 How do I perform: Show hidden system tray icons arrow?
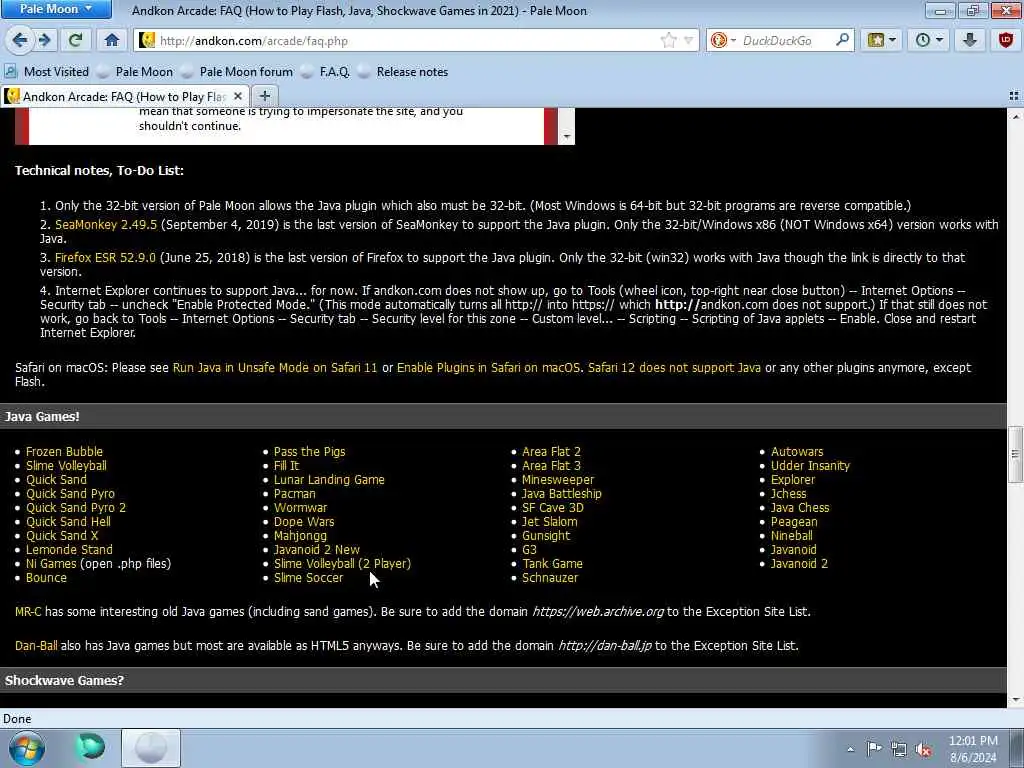(x=850, y=750)
